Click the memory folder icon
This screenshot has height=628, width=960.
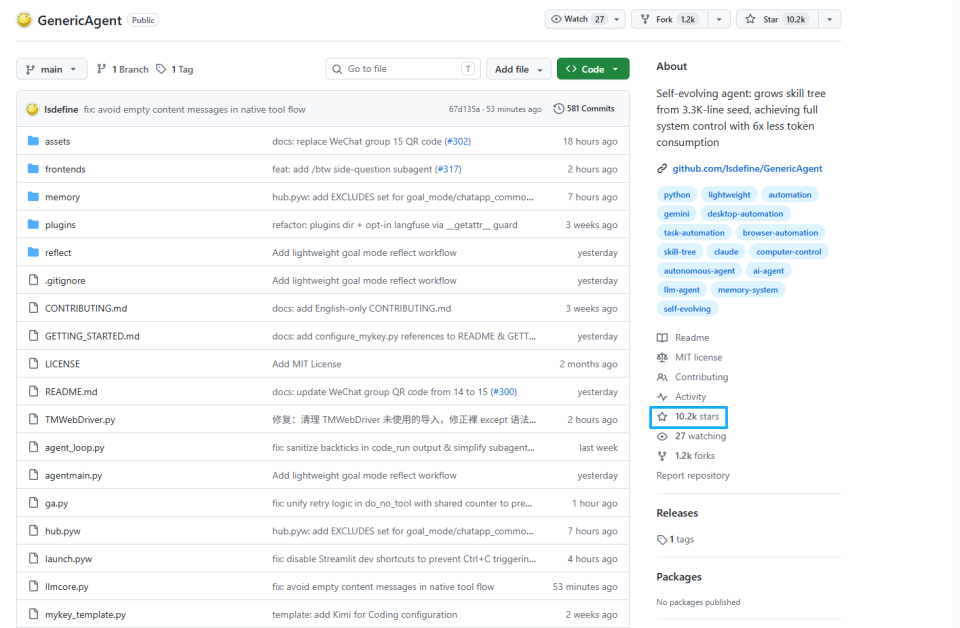point(34,197)
